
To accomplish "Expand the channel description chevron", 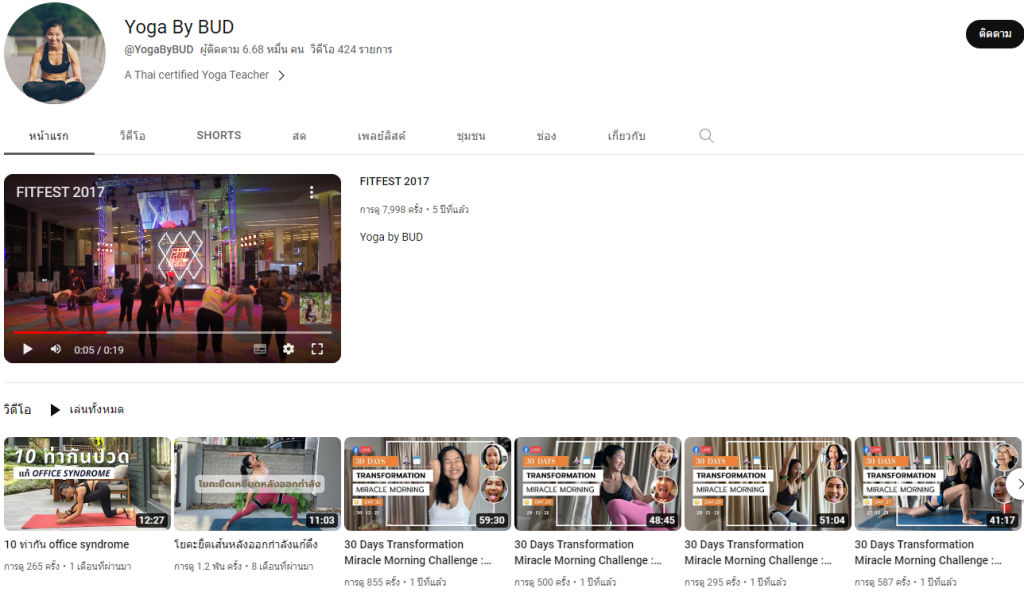I will point(281,75).
